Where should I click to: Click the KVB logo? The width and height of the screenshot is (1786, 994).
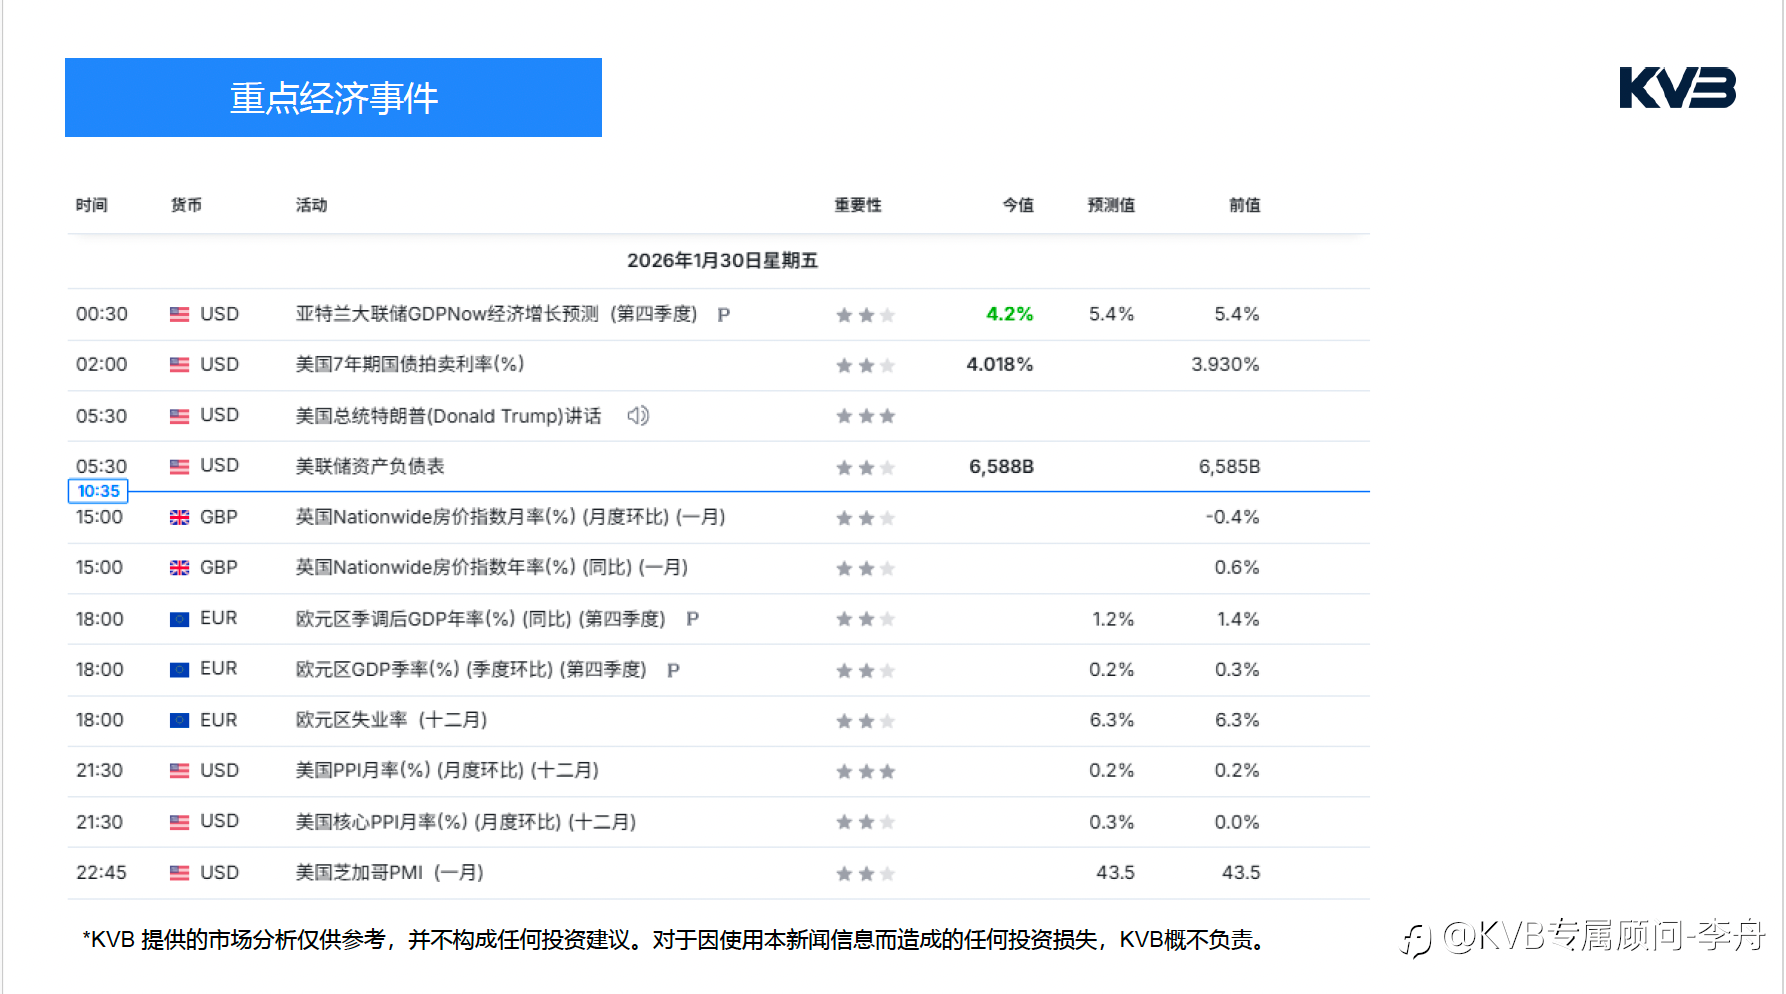point(1677,88)
